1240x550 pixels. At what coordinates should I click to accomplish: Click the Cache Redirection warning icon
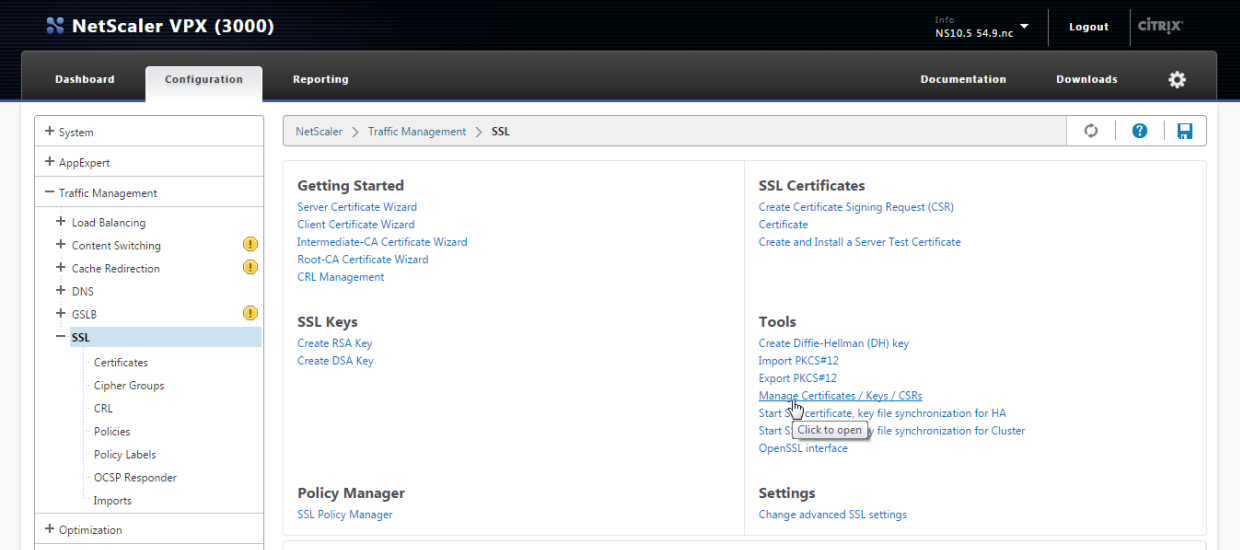pos(250,268)
